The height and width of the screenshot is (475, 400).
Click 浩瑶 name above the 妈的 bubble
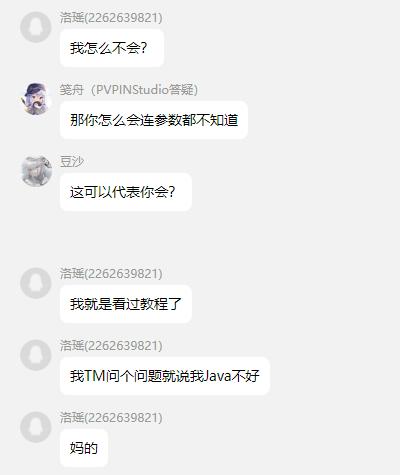[x=111, y=418]
